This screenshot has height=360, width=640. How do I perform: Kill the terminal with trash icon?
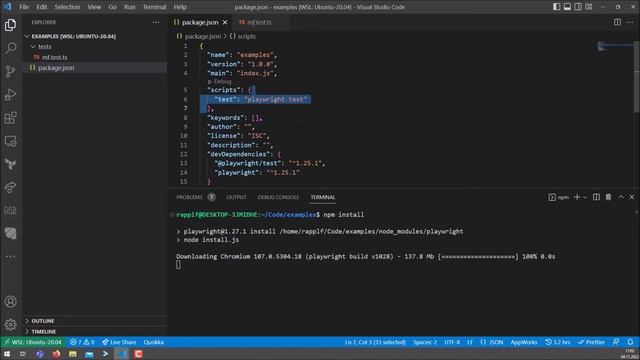tap(609, 197)
